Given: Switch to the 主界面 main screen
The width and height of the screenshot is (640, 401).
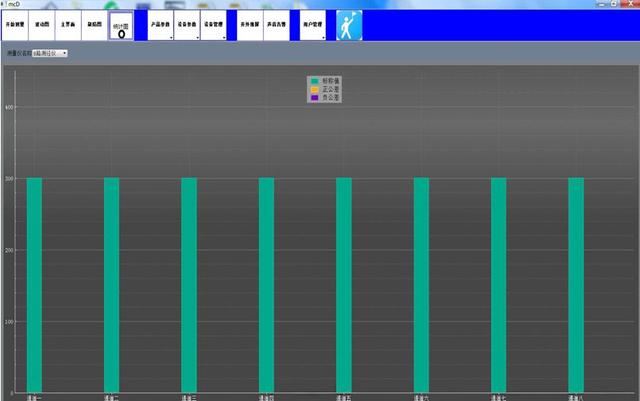Looking at the screenshot, I should point(67,26).
